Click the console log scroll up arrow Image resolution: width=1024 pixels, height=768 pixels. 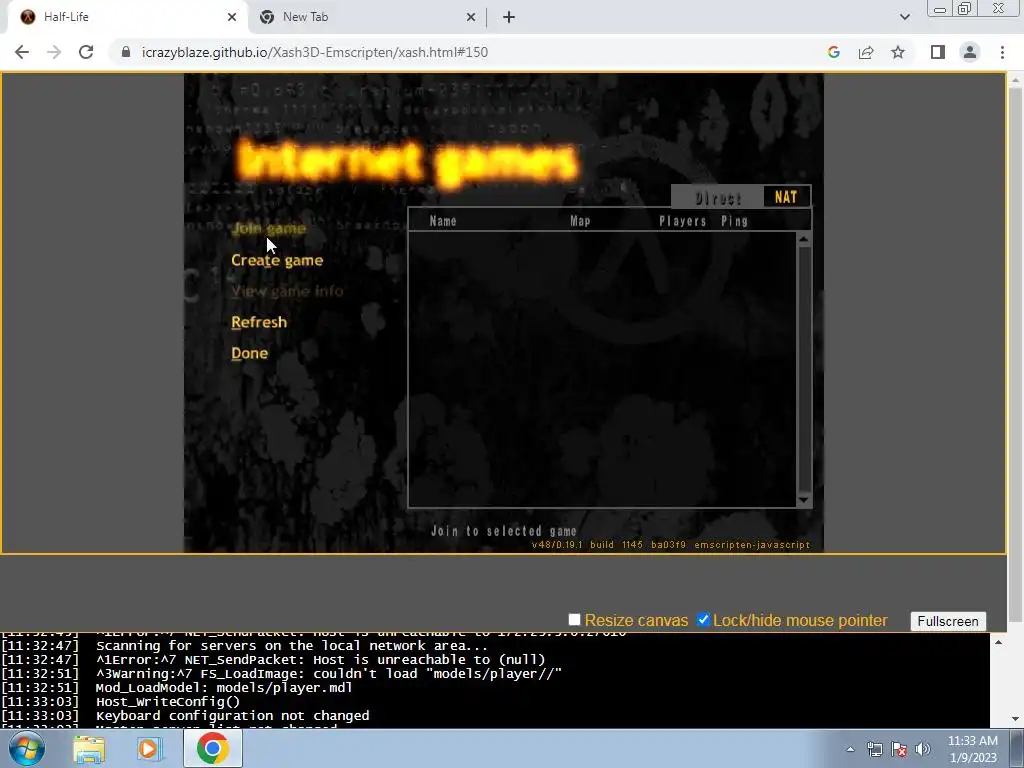click(998, 643)
